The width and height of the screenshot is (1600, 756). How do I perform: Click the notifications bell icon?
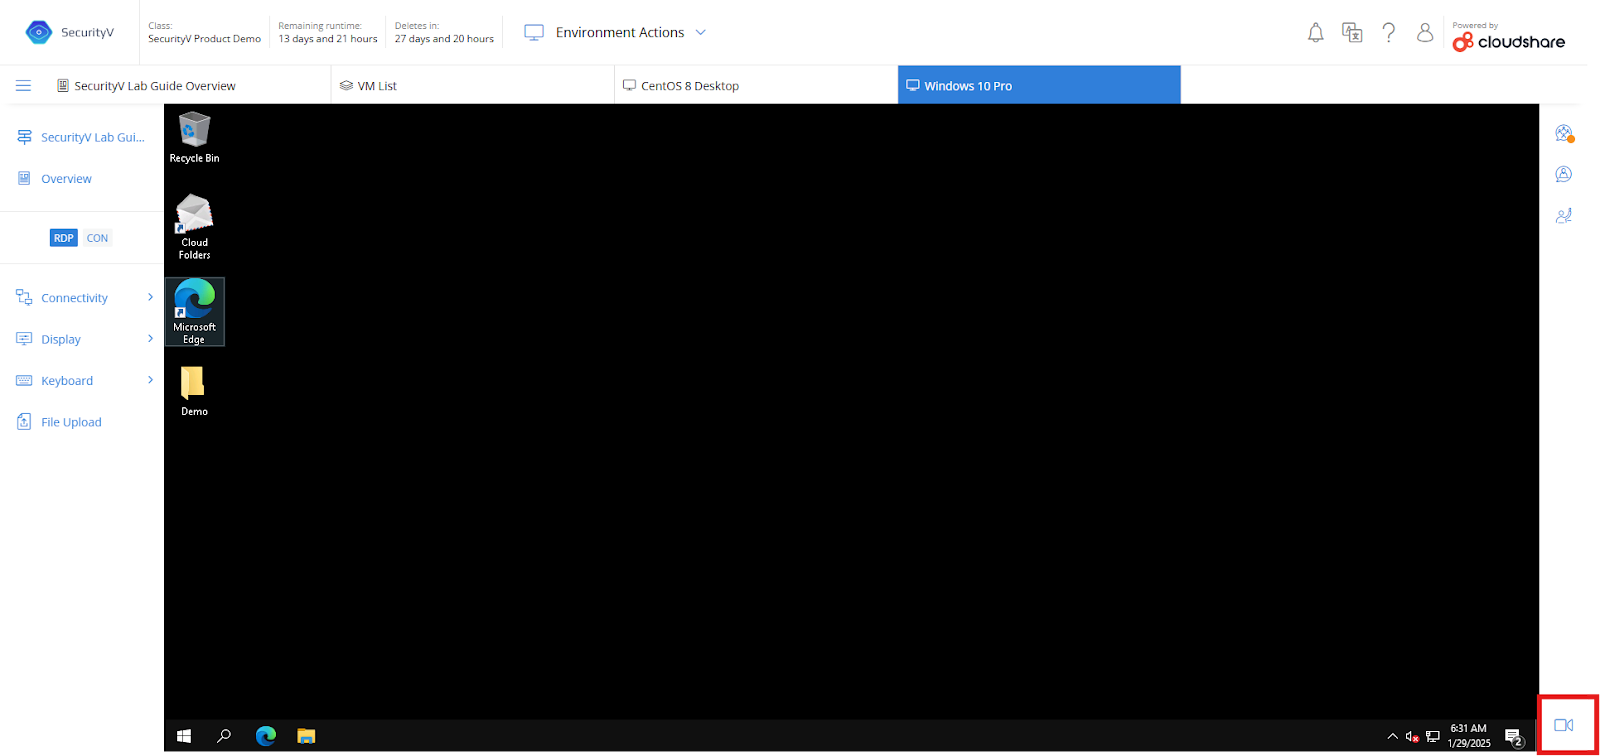click(1315, 33)
